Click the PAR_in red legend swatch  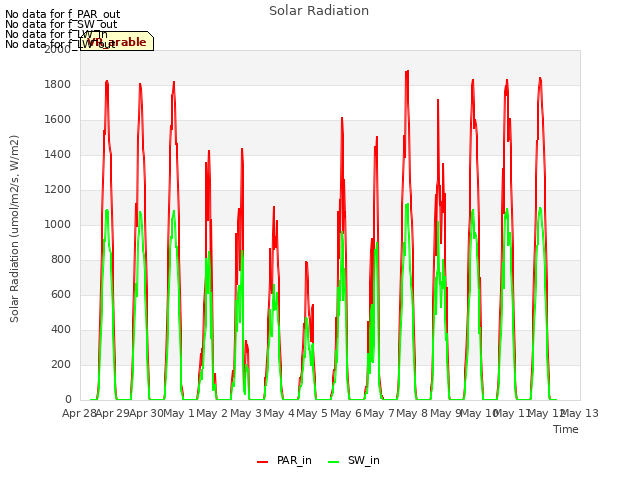pyautogui.click(x=262, y=462)
